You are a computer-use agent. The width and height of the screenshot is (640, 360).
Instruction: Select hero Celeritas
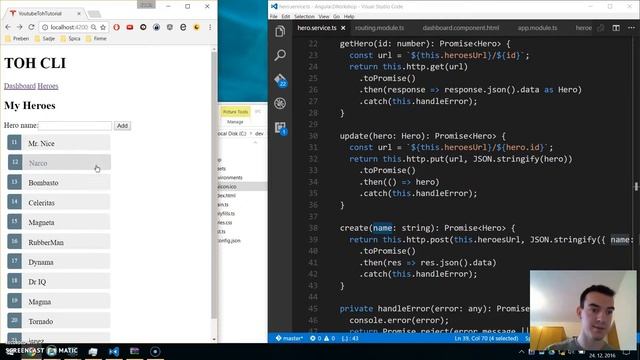59,202
